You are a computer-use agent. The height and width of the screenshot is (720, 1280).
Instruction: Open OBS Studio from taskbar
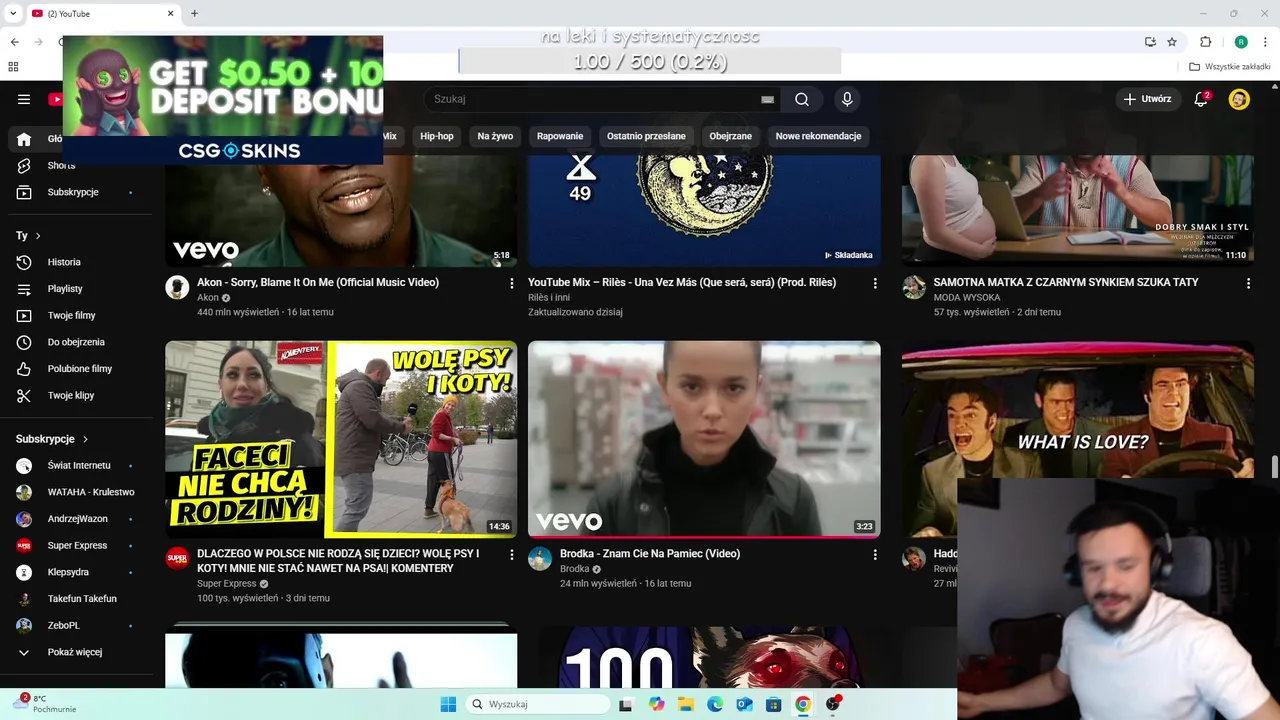[832, 704]
